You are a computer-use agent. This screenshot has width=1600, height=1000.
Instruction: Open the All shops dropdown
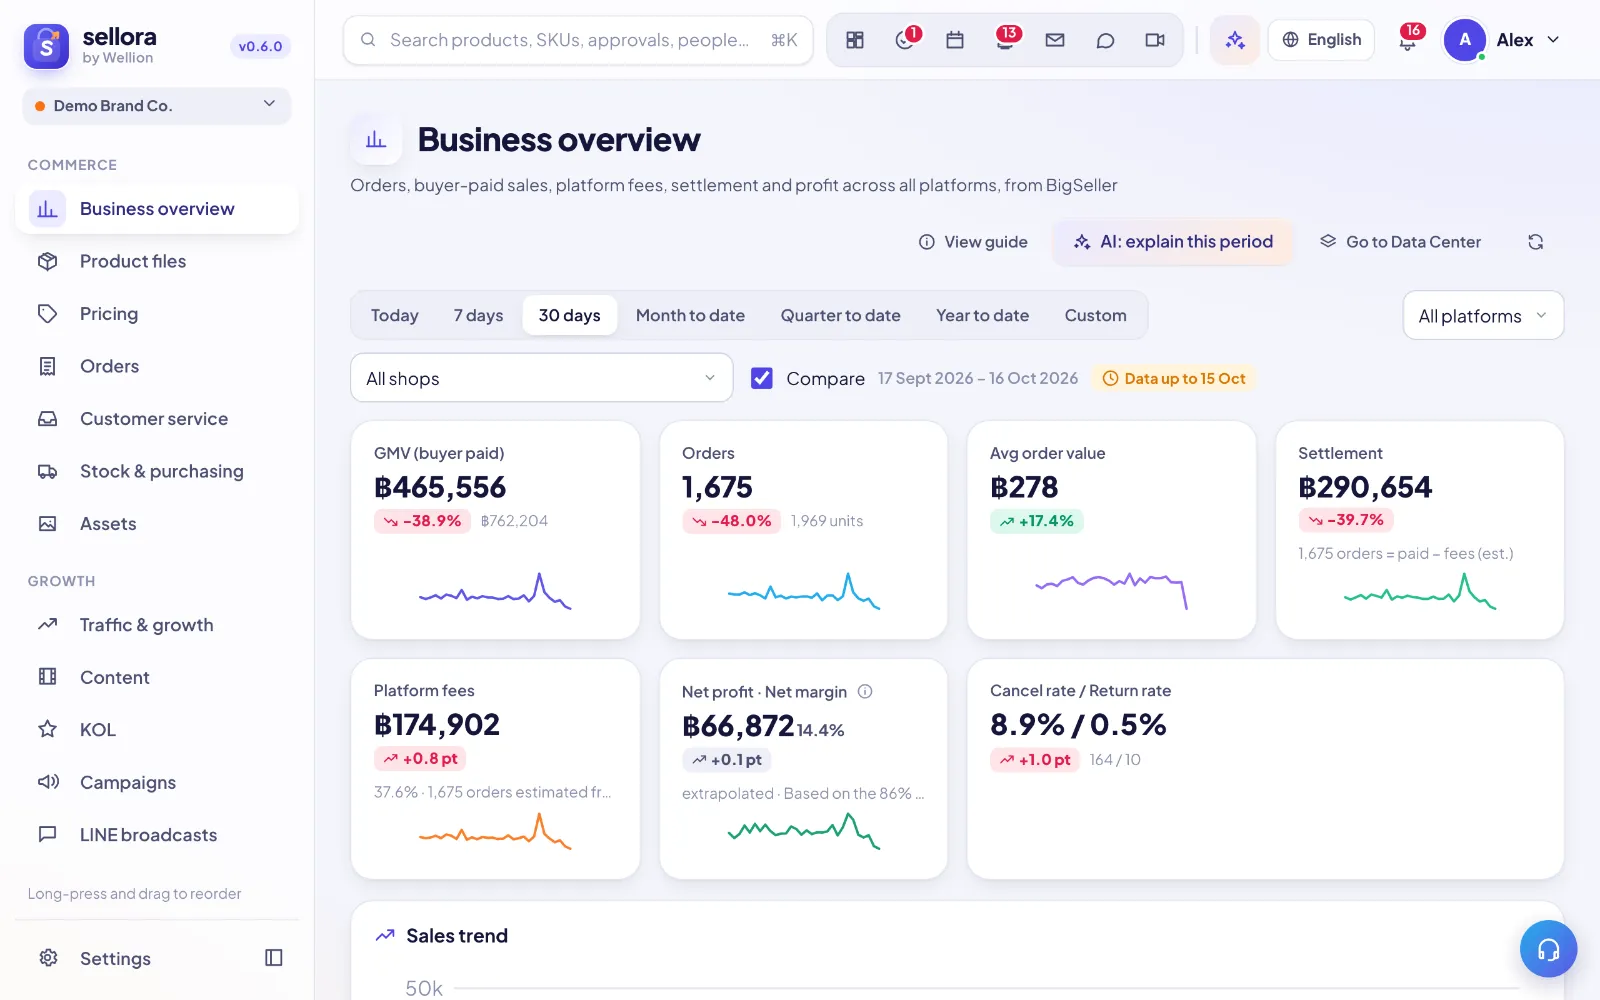(541, 378)
